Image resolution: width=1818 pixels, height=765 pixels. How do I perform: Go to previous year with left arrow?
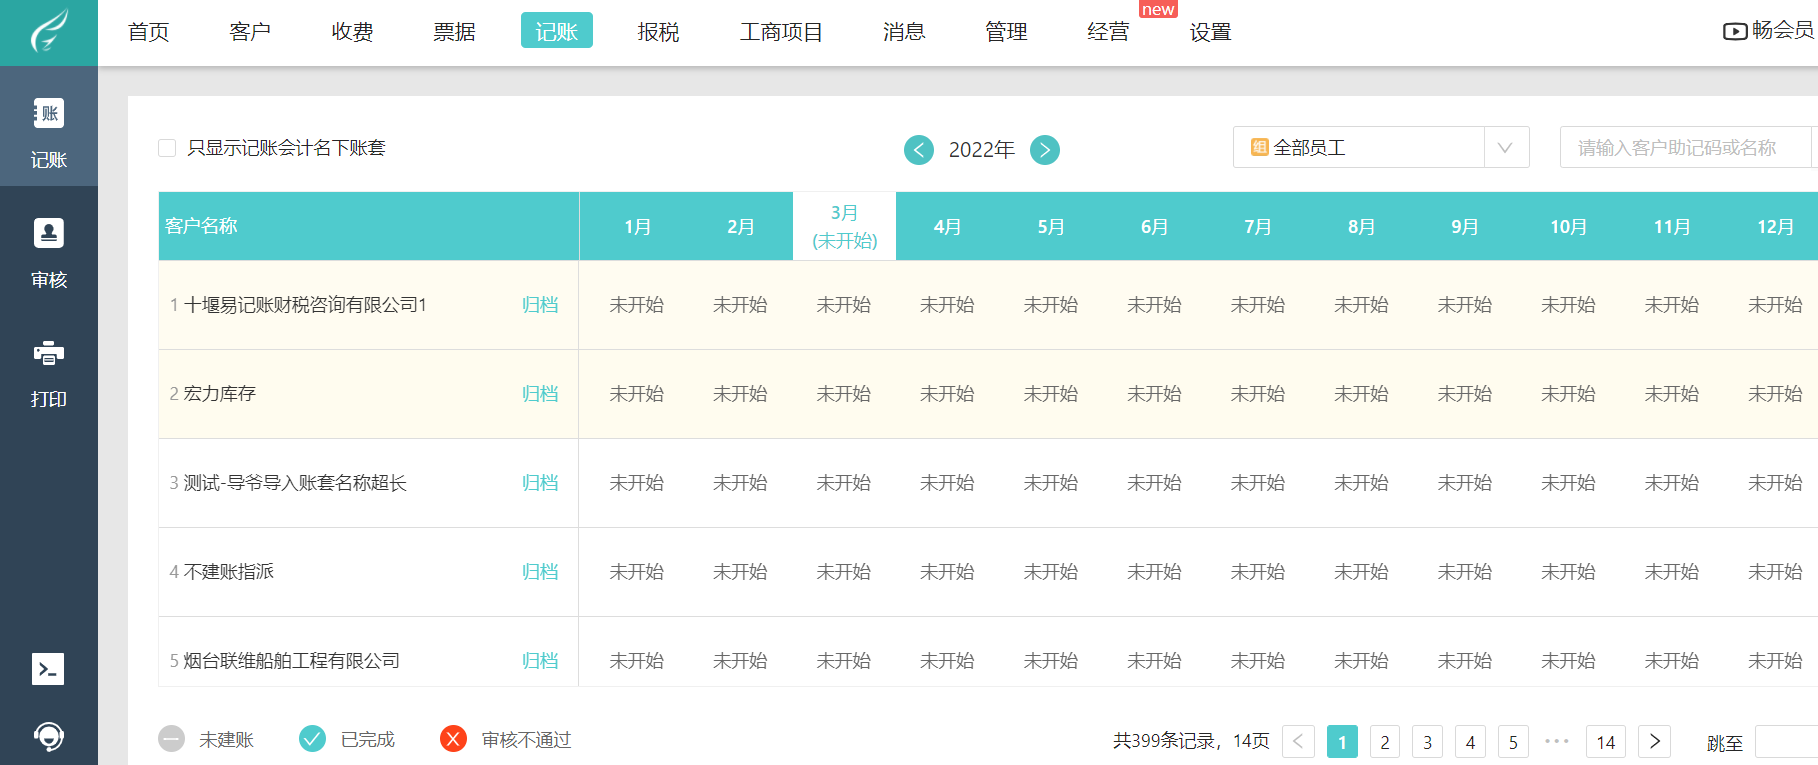click(918, 150)
